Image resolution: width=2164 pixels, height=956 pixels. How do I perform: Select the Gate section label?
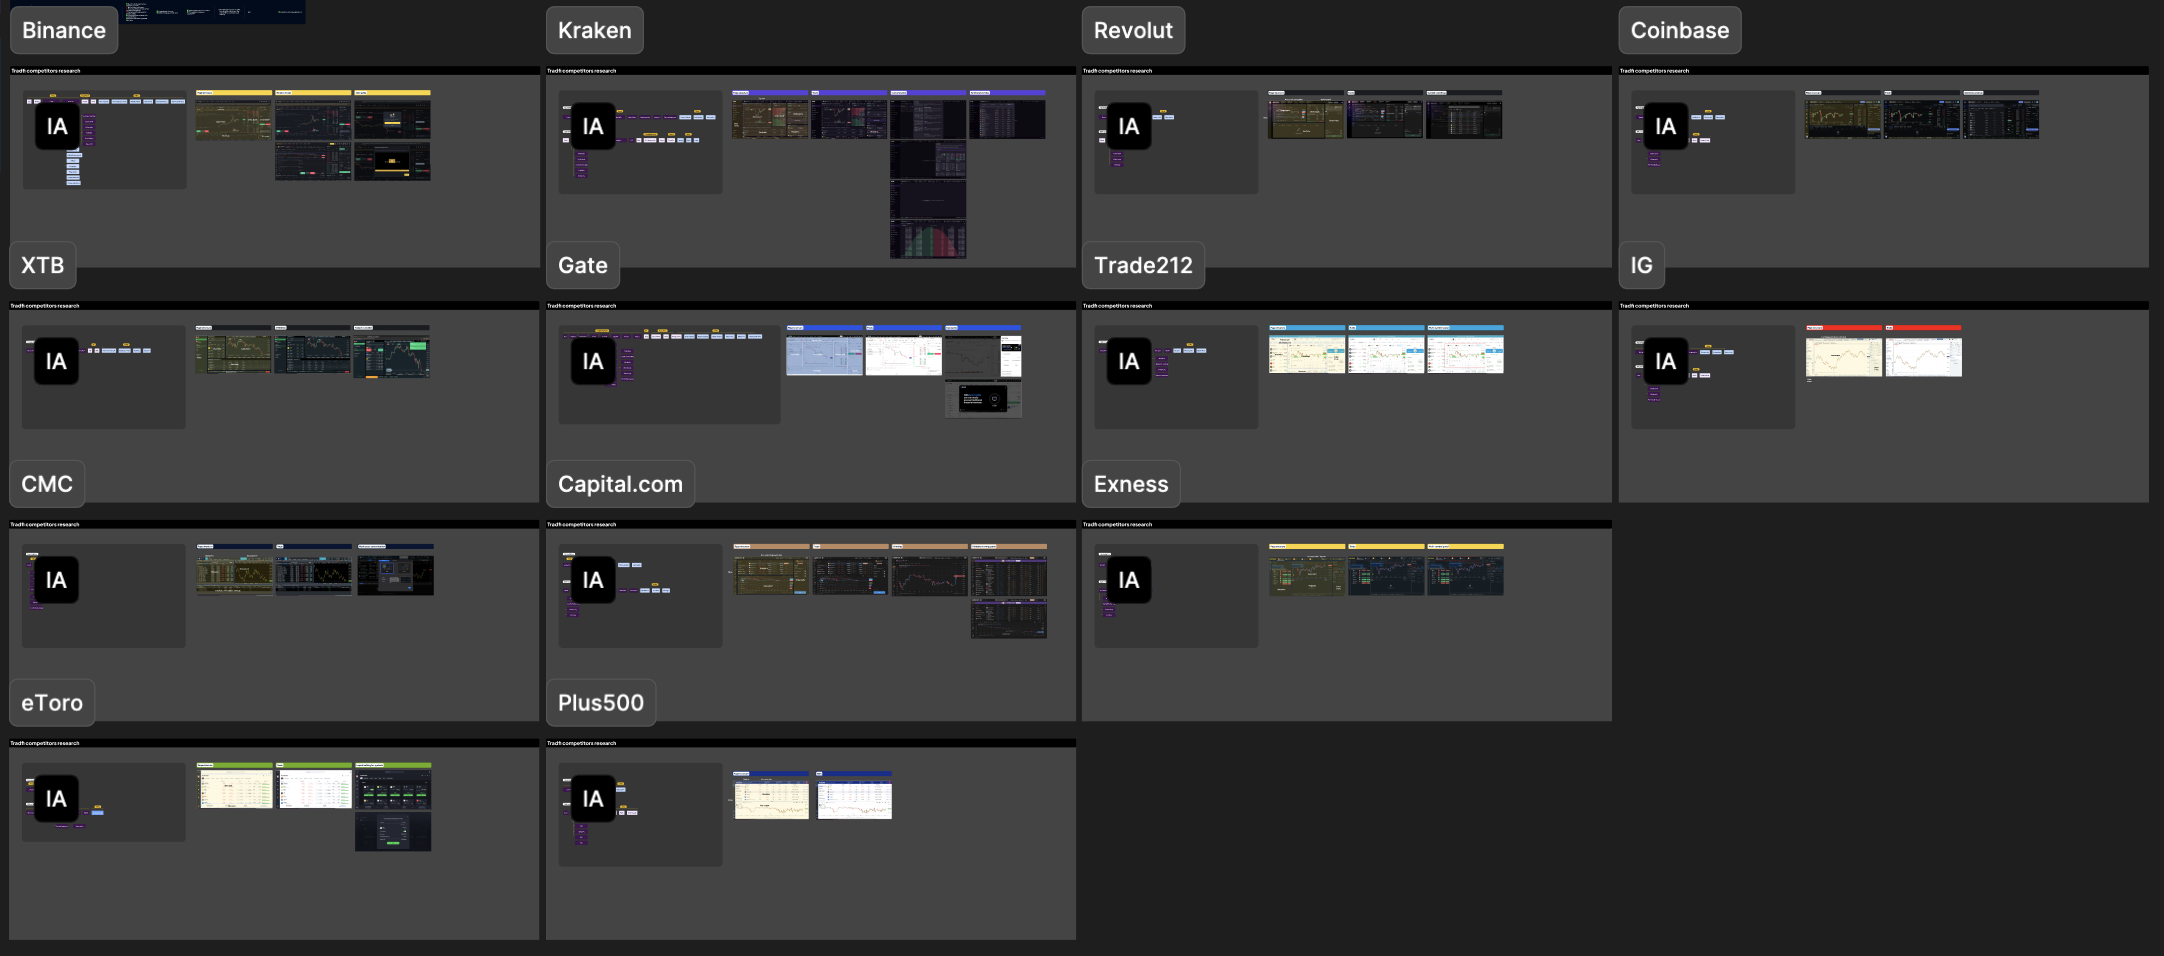[x=583, y=265]
